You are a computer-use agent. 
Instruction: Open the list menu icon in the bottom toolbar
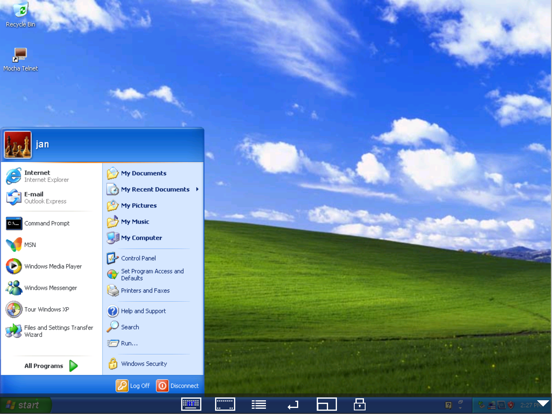click(259, 404)
